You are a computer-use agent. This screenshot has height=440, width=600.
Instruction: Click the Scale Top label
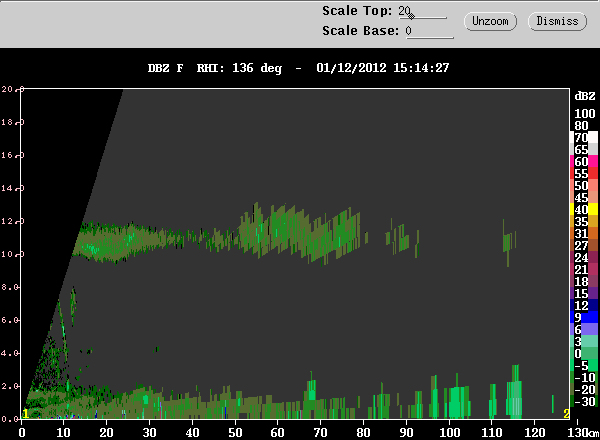tap(357, 11)
